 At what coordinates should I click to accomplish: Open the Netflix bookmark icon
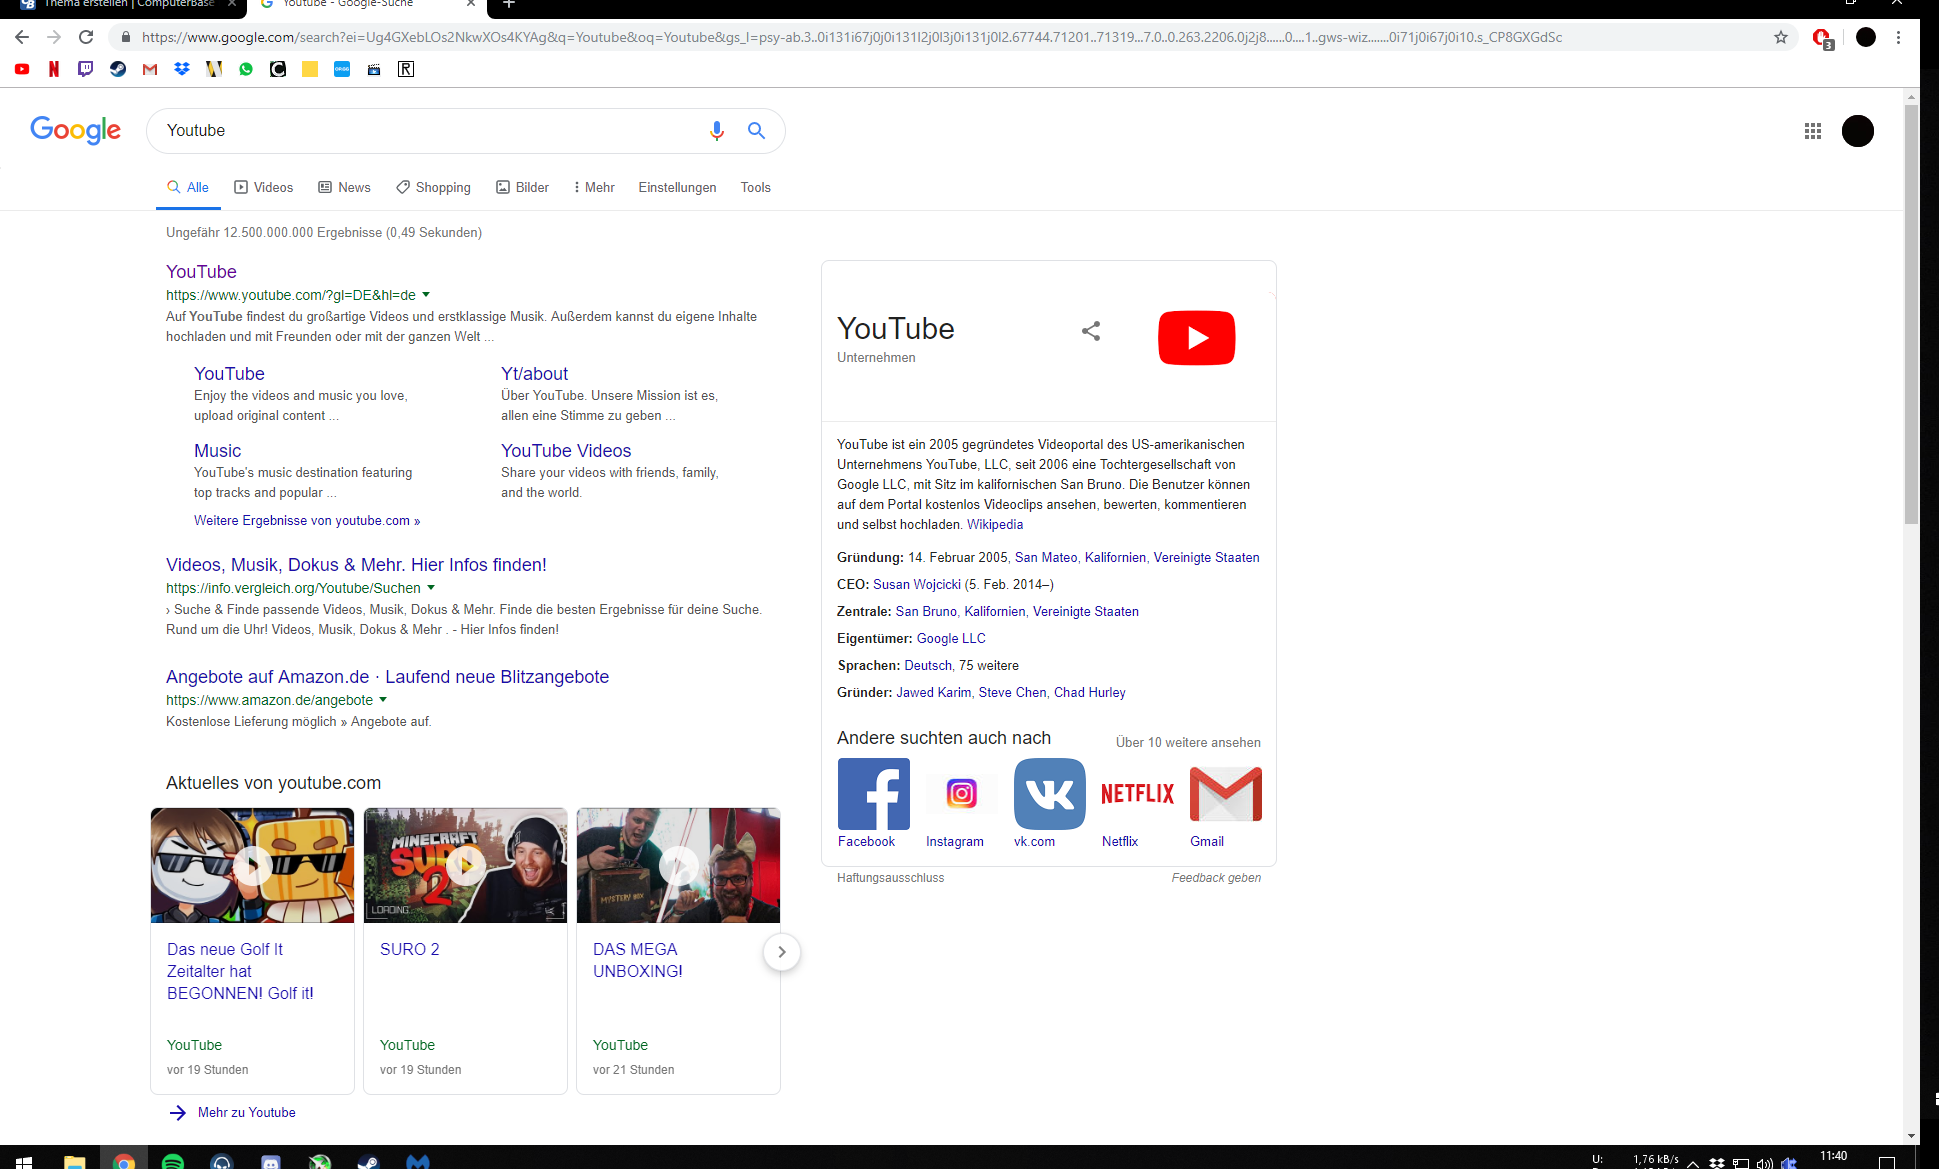coord(54,69)
